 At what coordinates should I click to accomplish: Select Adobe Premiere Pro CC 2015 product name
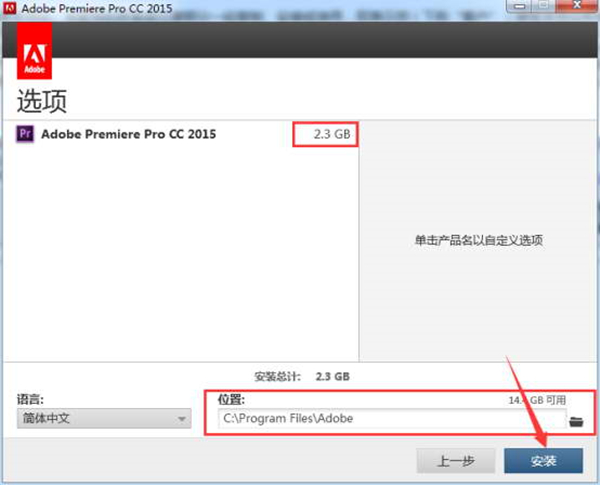pos(129,134)
